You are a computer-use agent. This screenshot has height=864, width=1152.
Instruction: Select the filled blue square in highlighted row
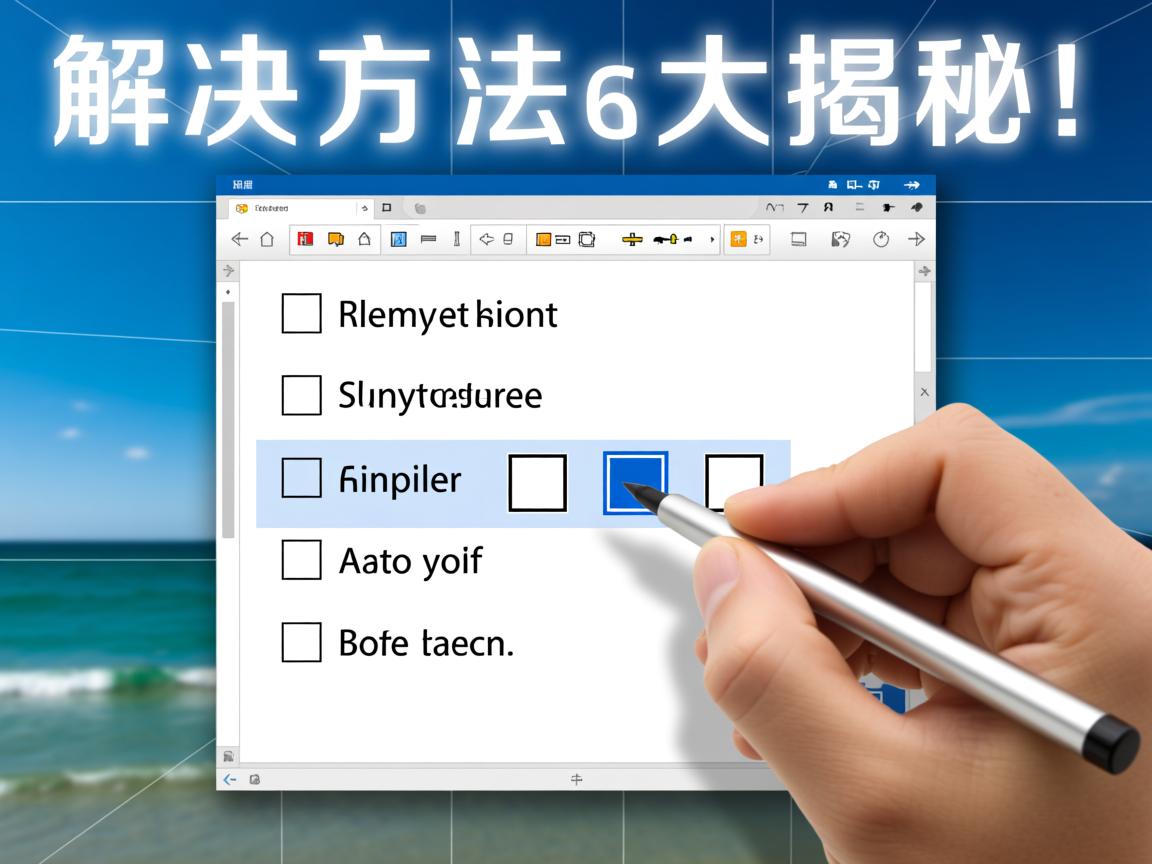pos(635,483)
